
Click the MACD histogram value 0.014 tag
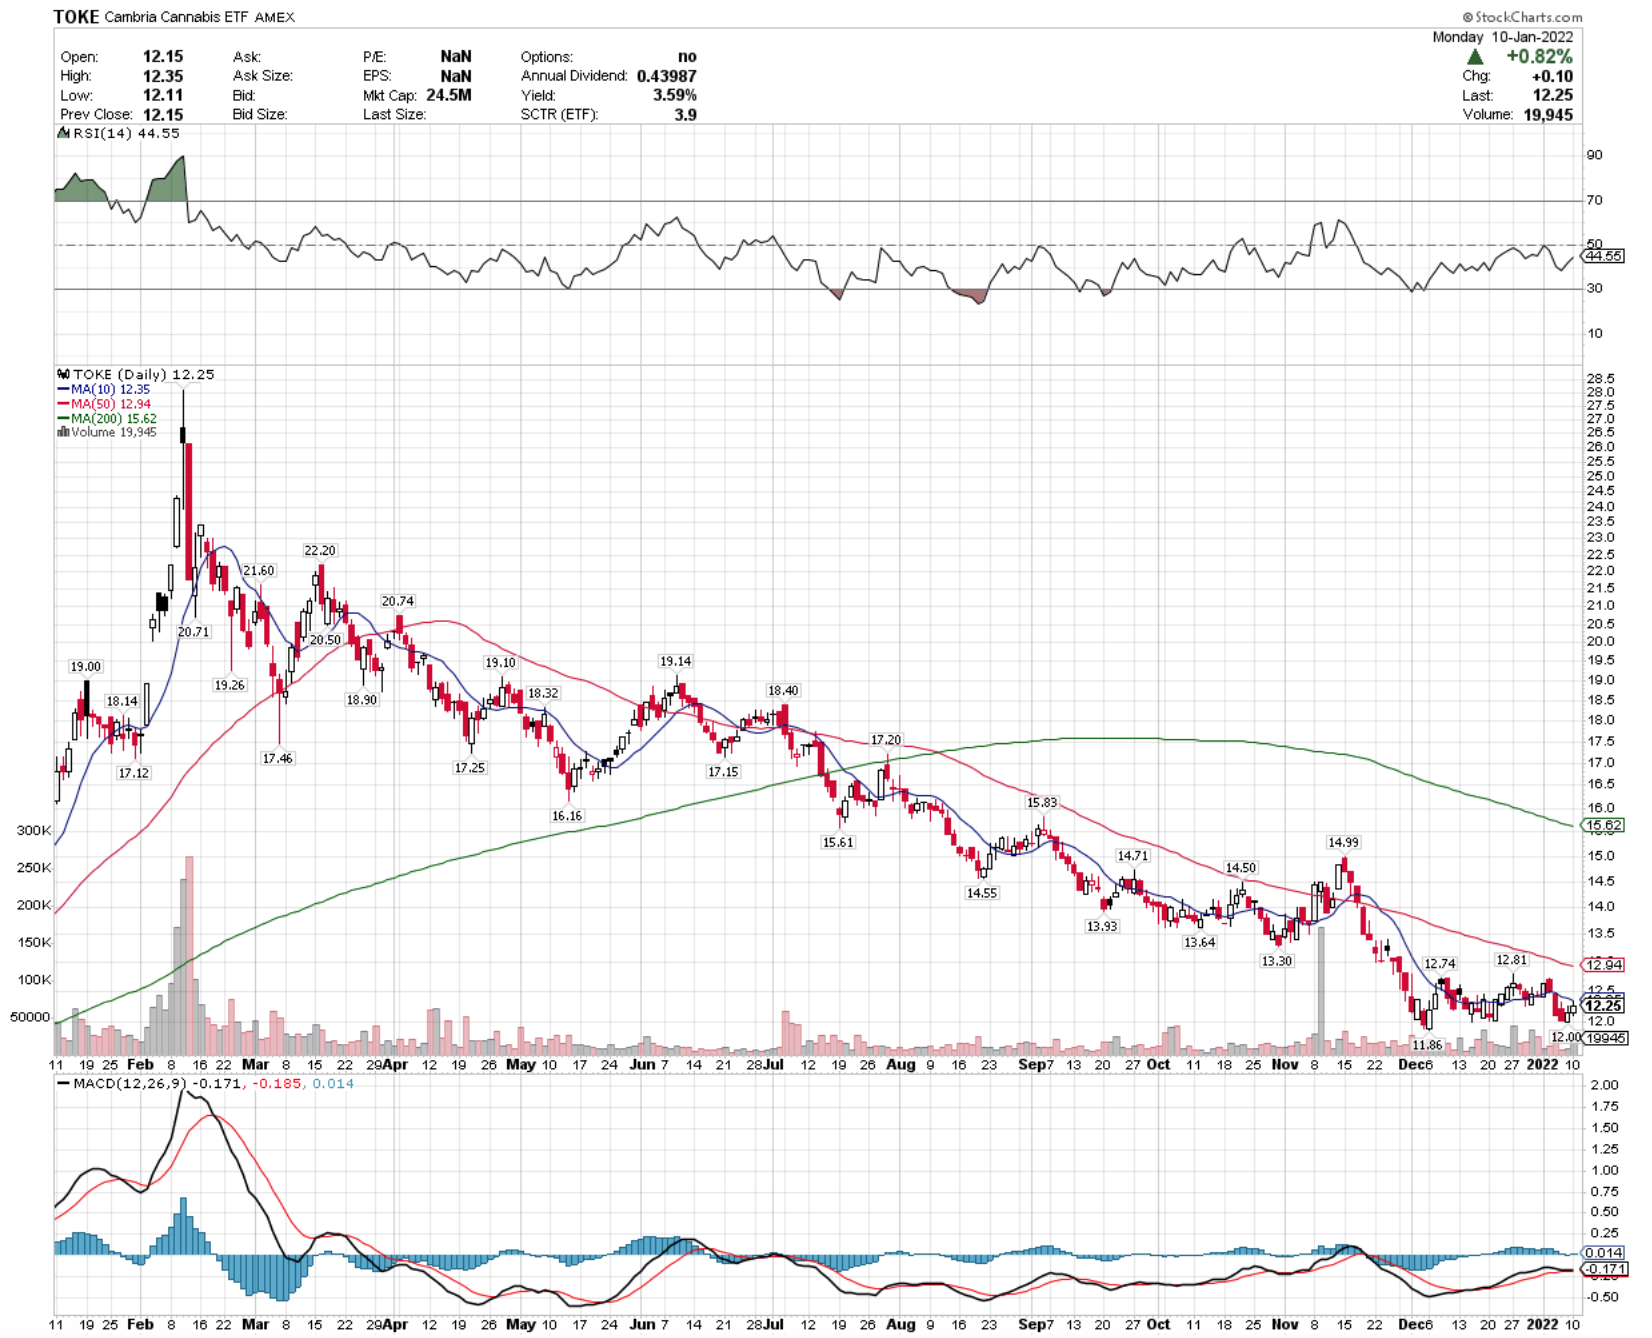tap(1603, 1253)
